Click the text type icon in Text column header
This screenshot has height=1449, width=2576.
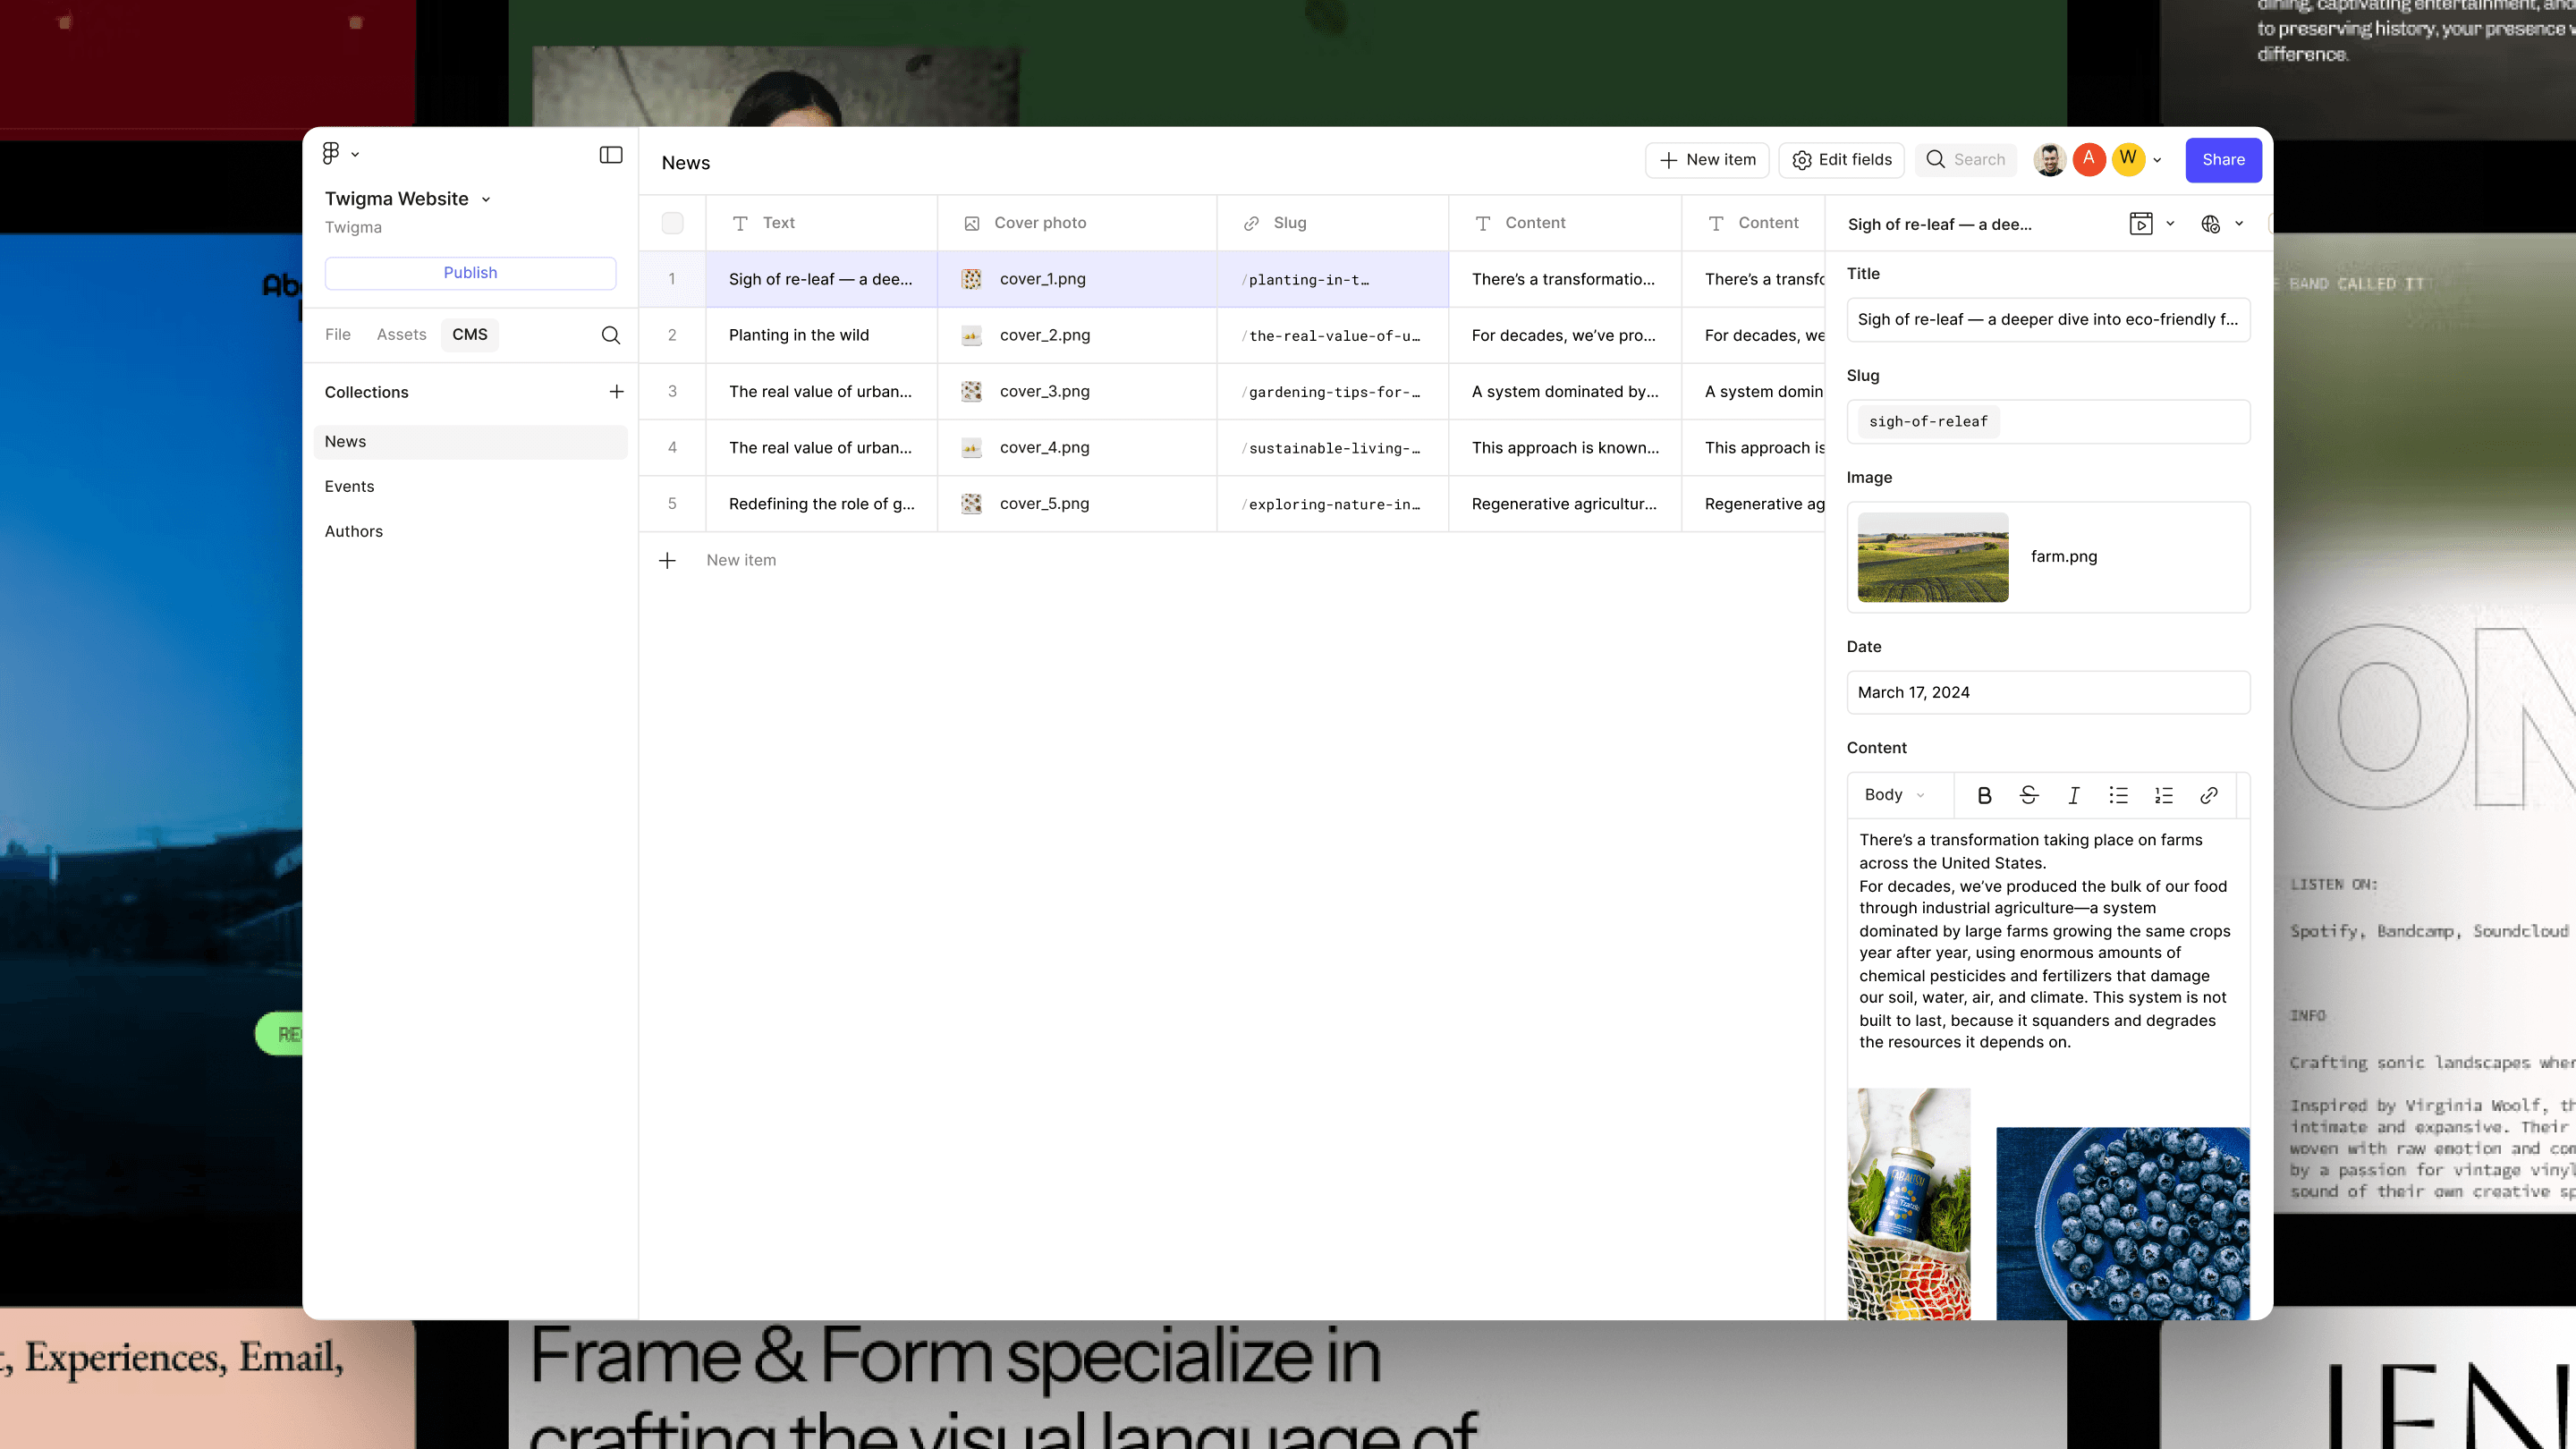click(740, 224)
